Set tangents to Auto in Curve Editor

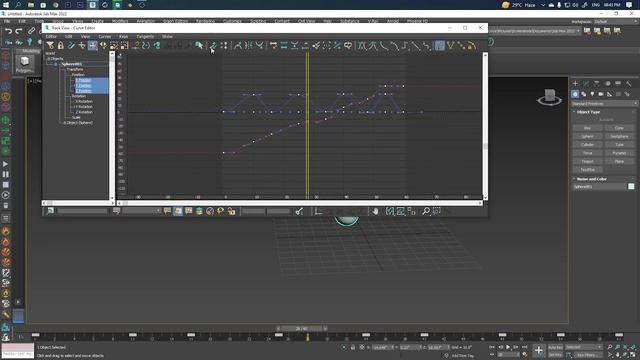click(362, 45)
